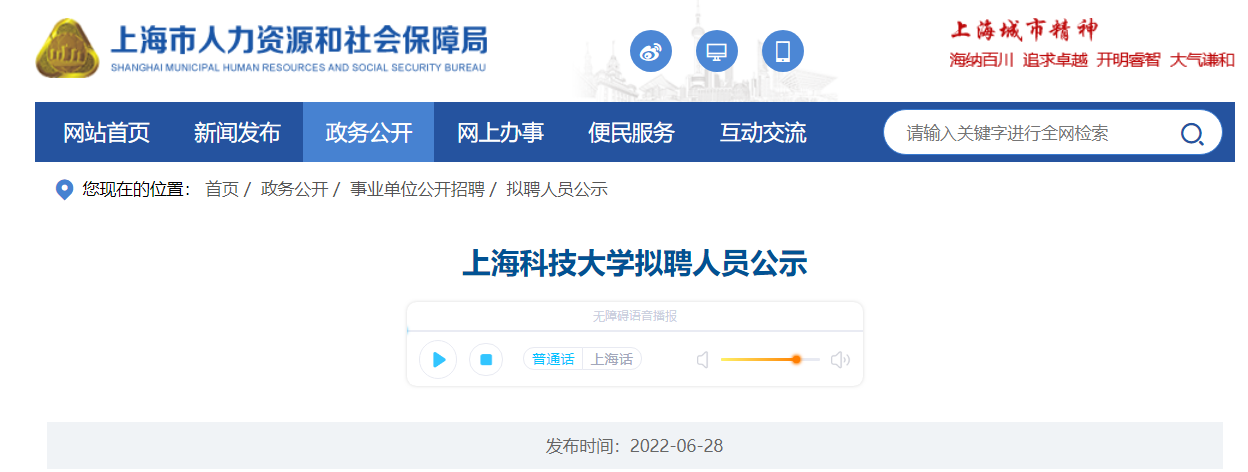Open the 网站首页 menu
Viewport: 1248px width, 472px height.
pyautogui.click(x=106, y=133)
